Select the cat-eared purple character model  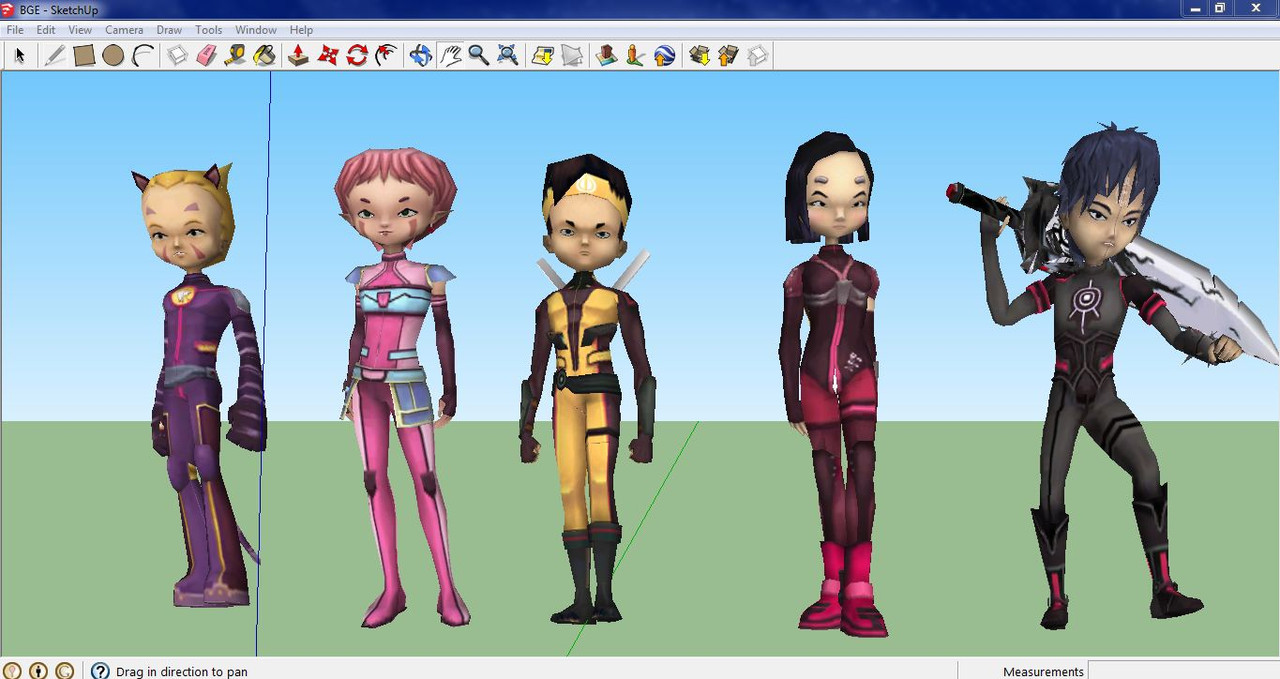[200, 385]
